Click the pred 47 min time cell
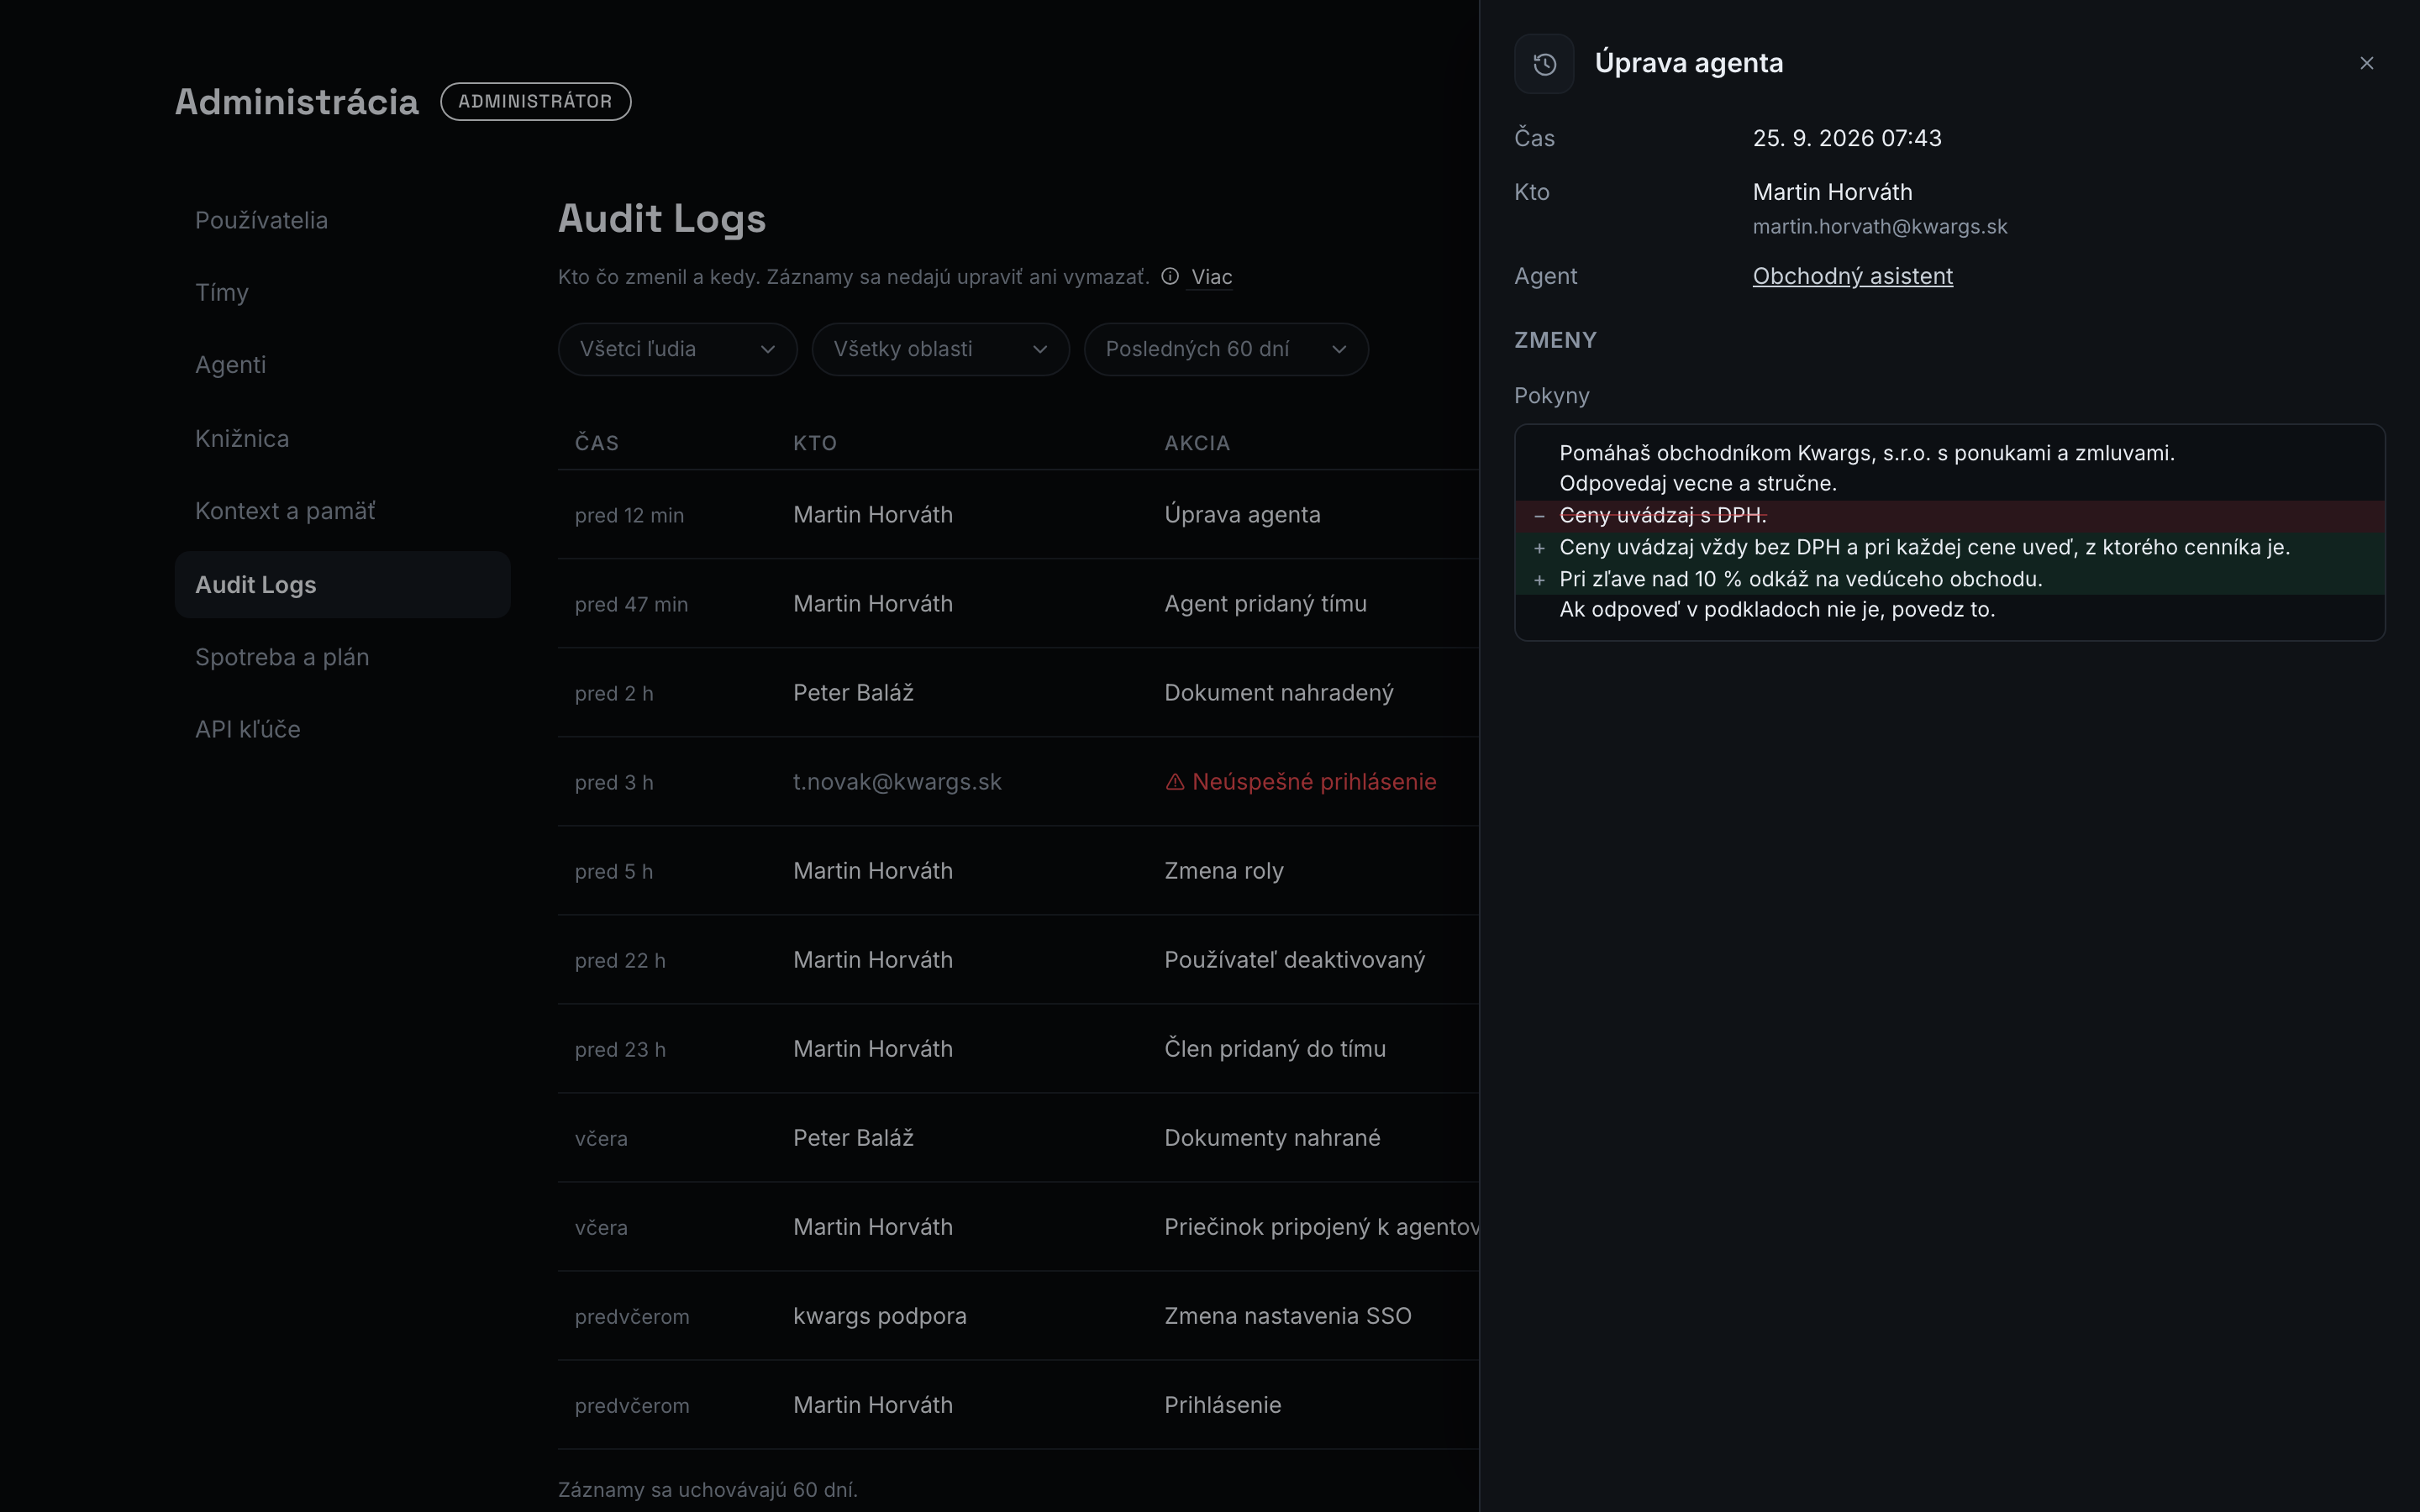Image resolution: width=2420 pixels, height=1512 pixels. click(x=631, y=605)
